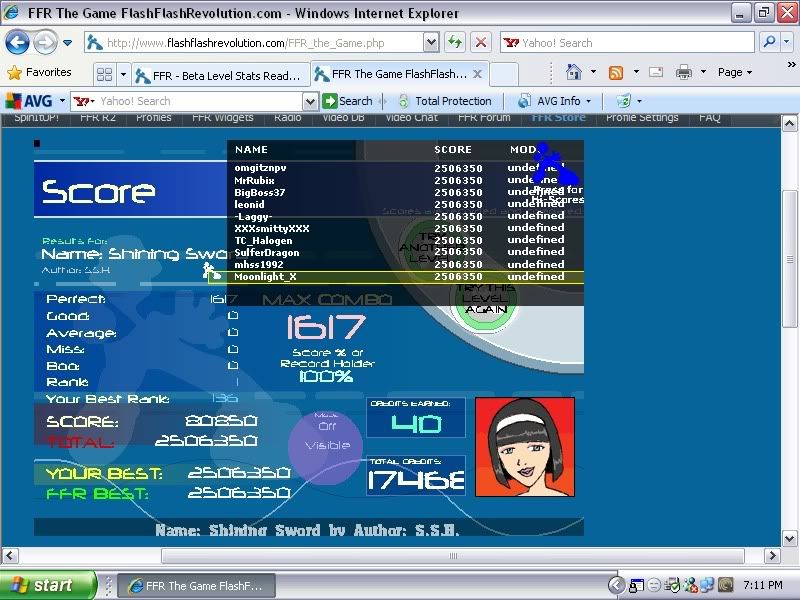Switch to FFR Beta Level Stats tab
800x600 pixels.
pyautogui.click(x=218, y=74)
